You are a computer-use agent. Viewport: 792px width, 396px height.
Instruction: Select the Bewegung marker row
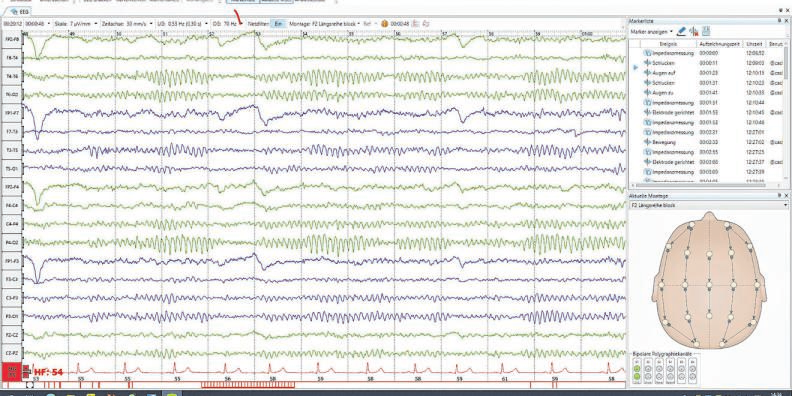(x=707, y=142)
